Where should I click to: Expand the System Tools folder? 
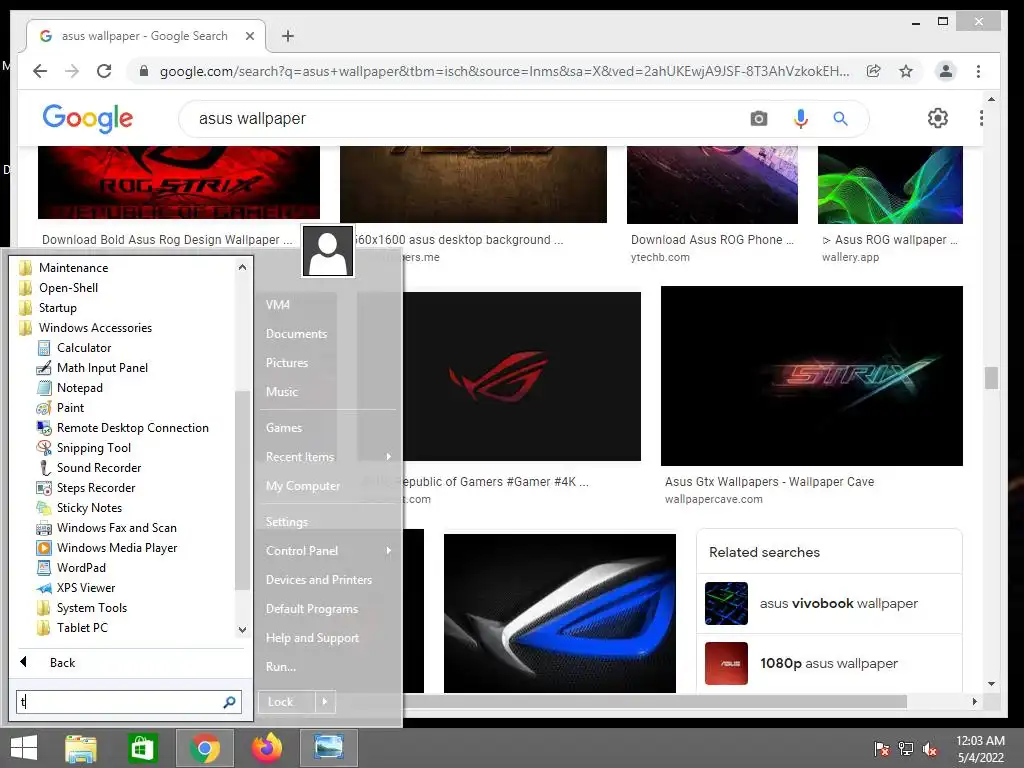(x=91, y=608)
